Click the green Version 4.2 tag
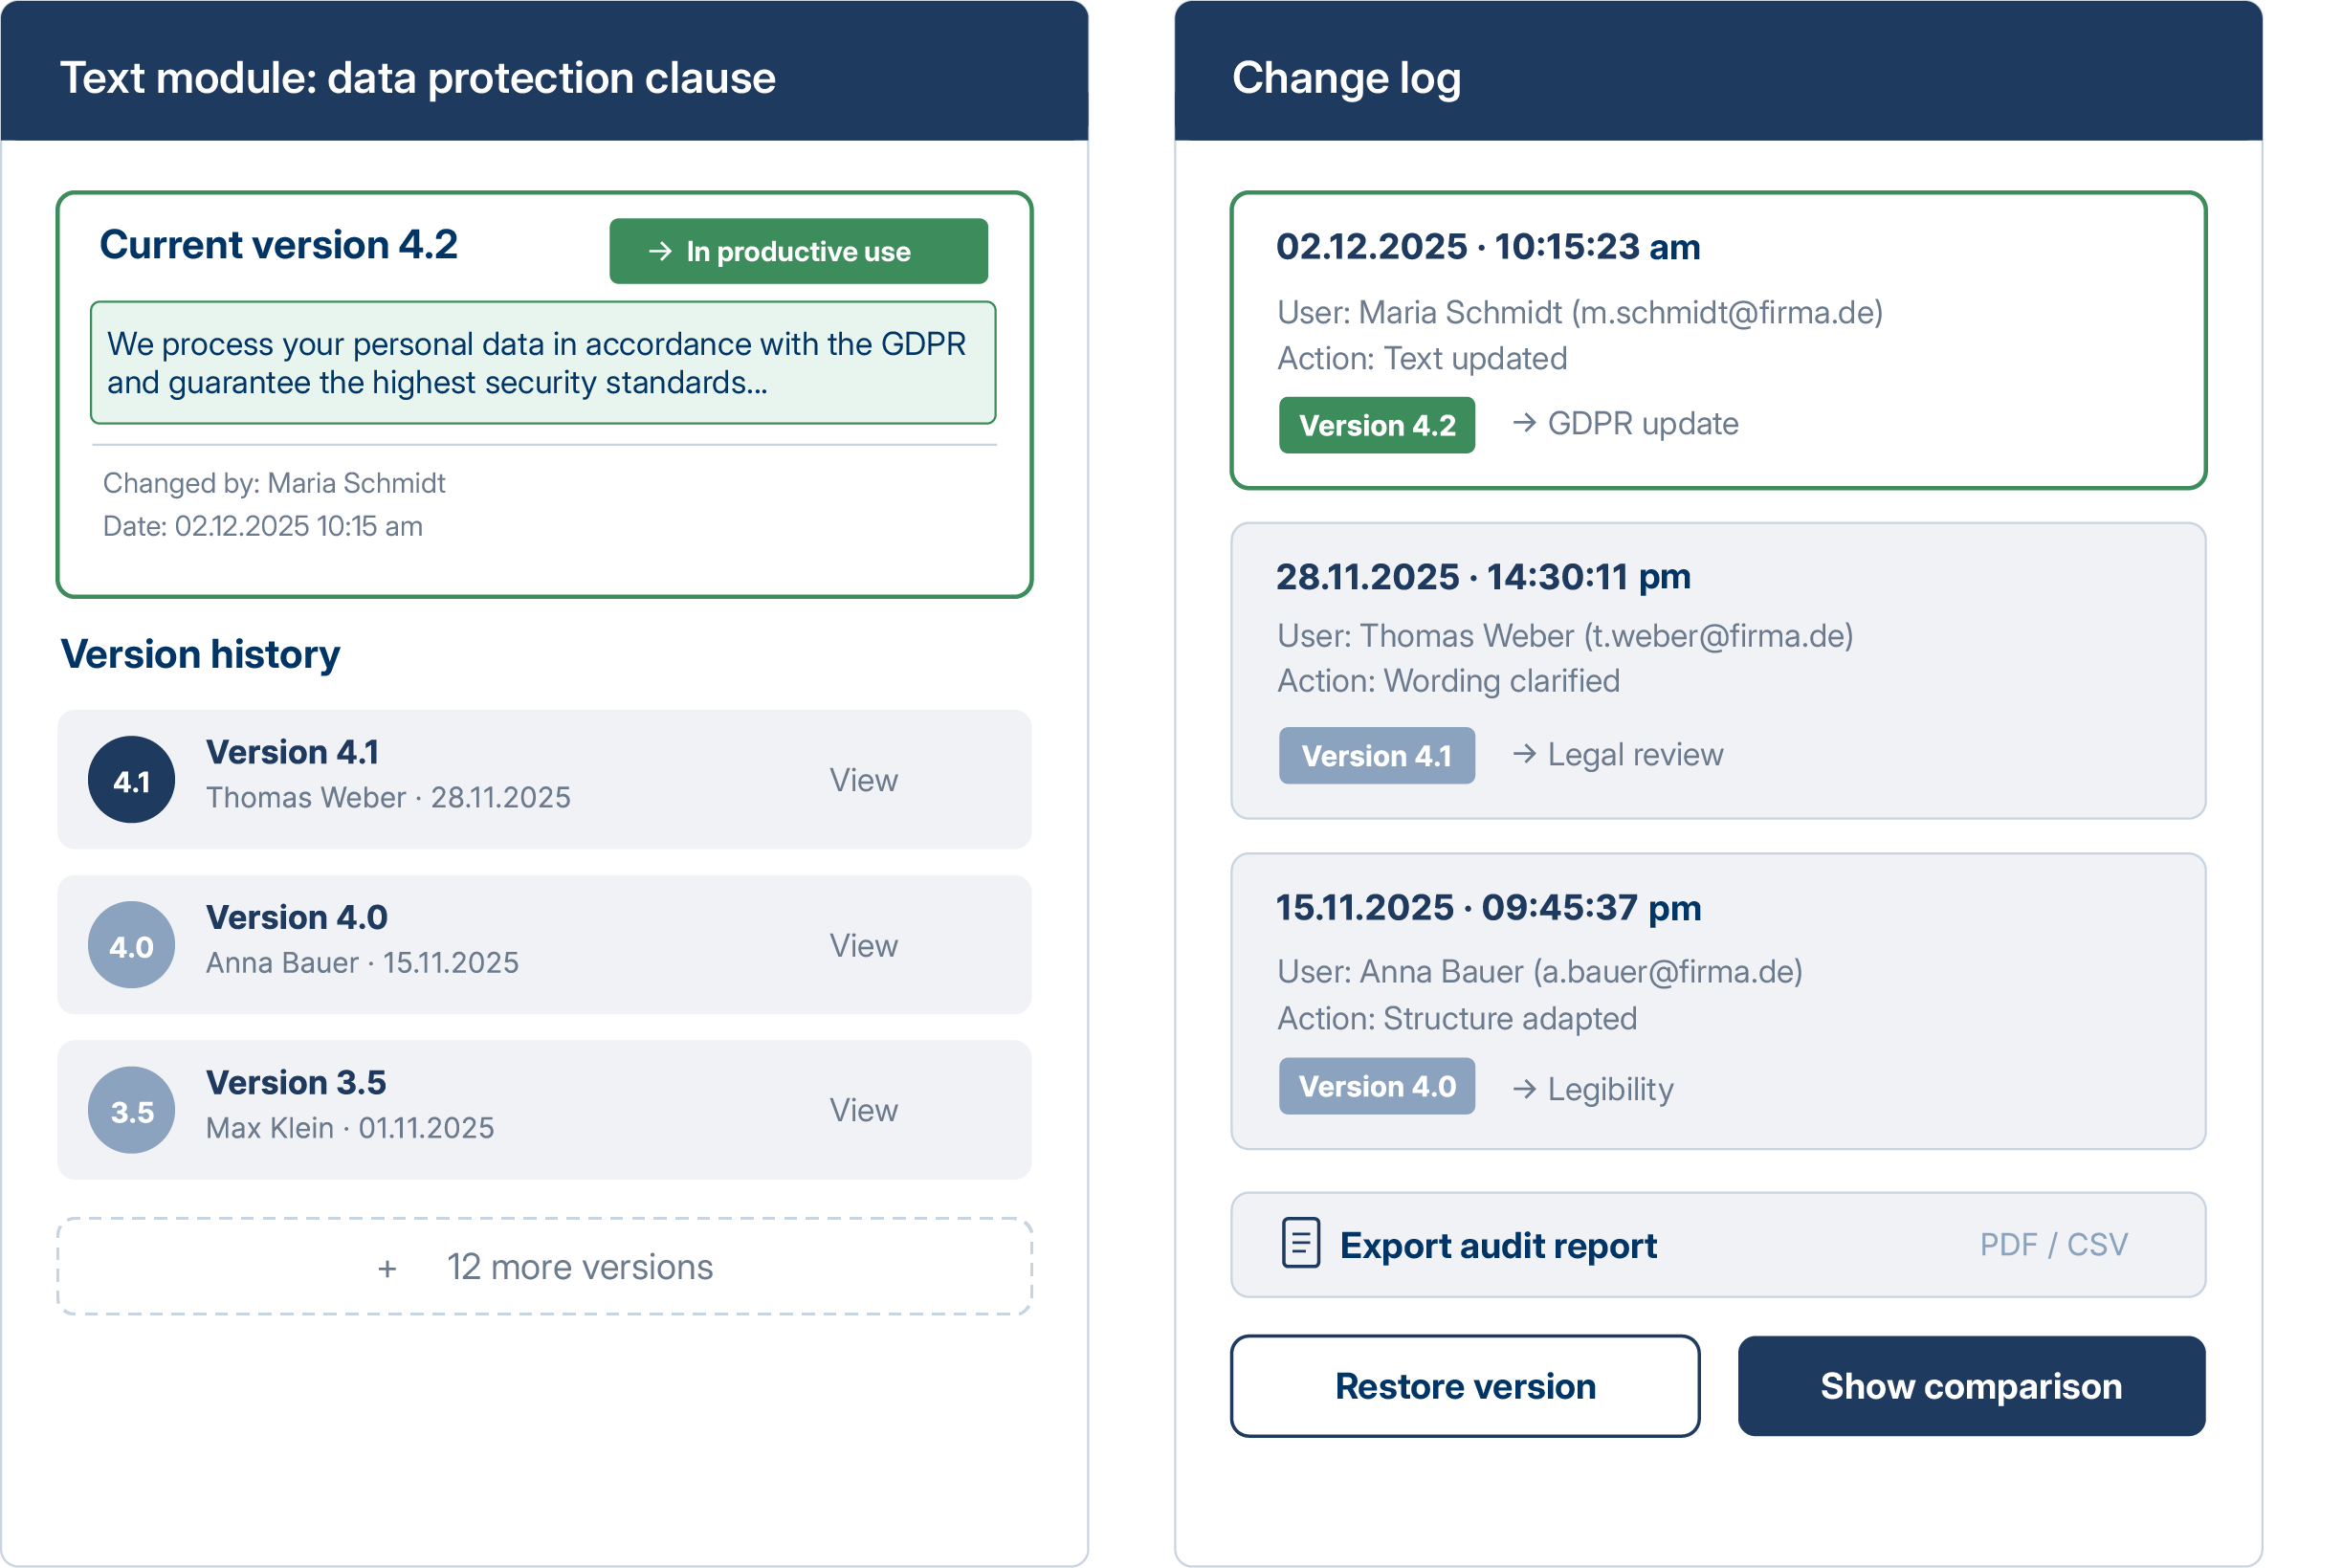The image size is (2342, 1568). [1376, 425]
